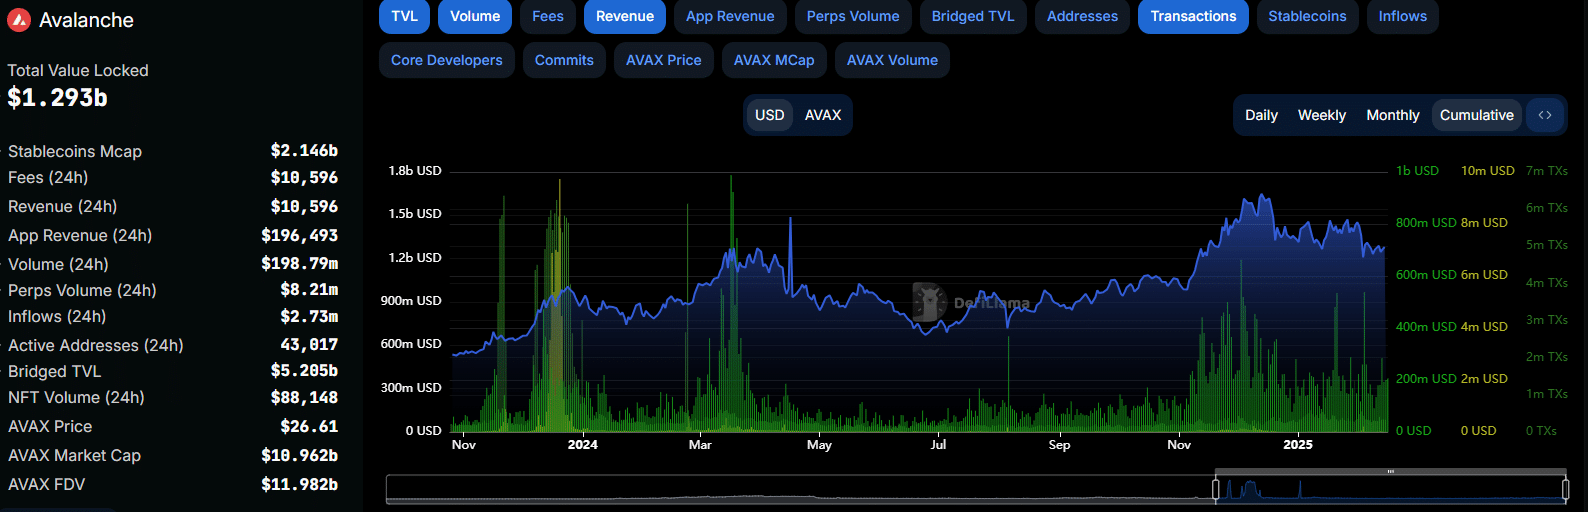Enable the Perps Volume metric
This screenshot has height=512, width=1588.
point(853,16)
